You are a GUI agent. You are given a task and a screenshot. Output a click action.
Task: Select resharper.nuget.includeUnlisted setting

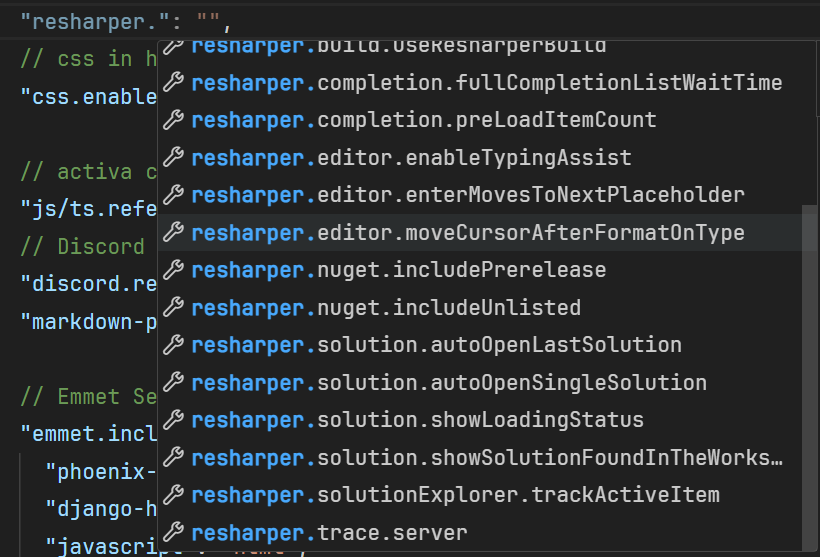[480, 308]
